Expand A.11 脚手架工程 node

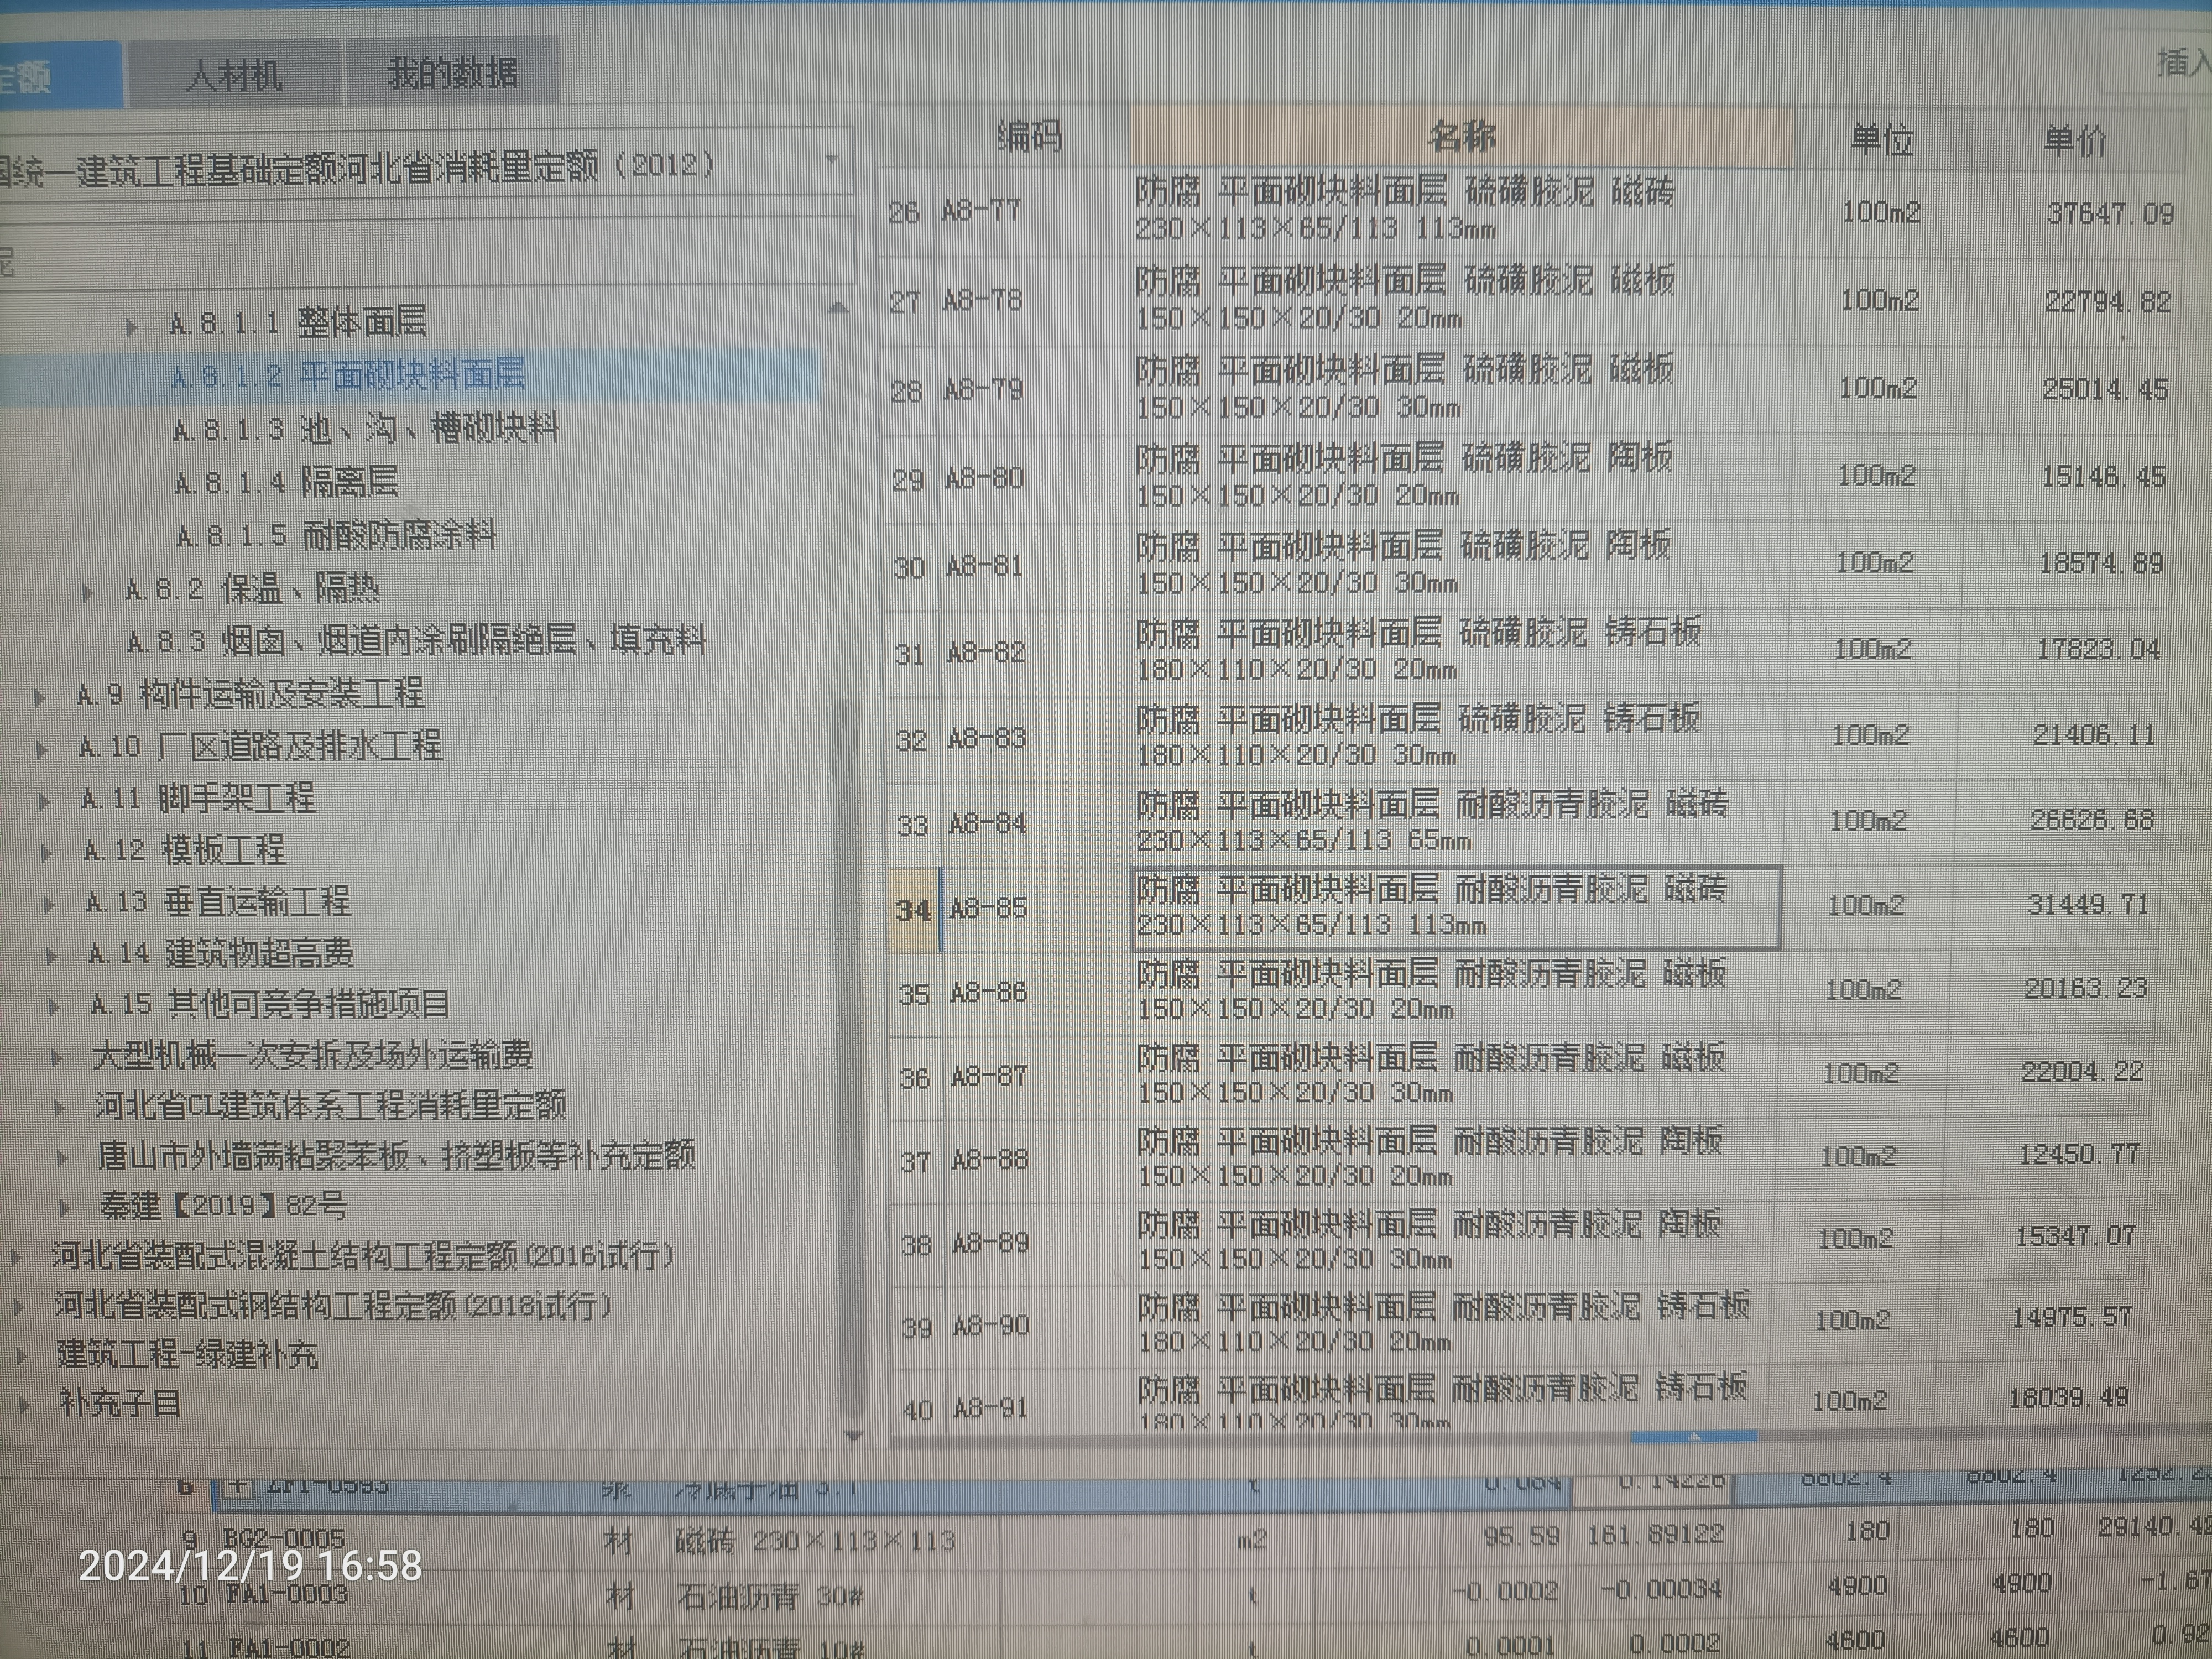(44, 801)
